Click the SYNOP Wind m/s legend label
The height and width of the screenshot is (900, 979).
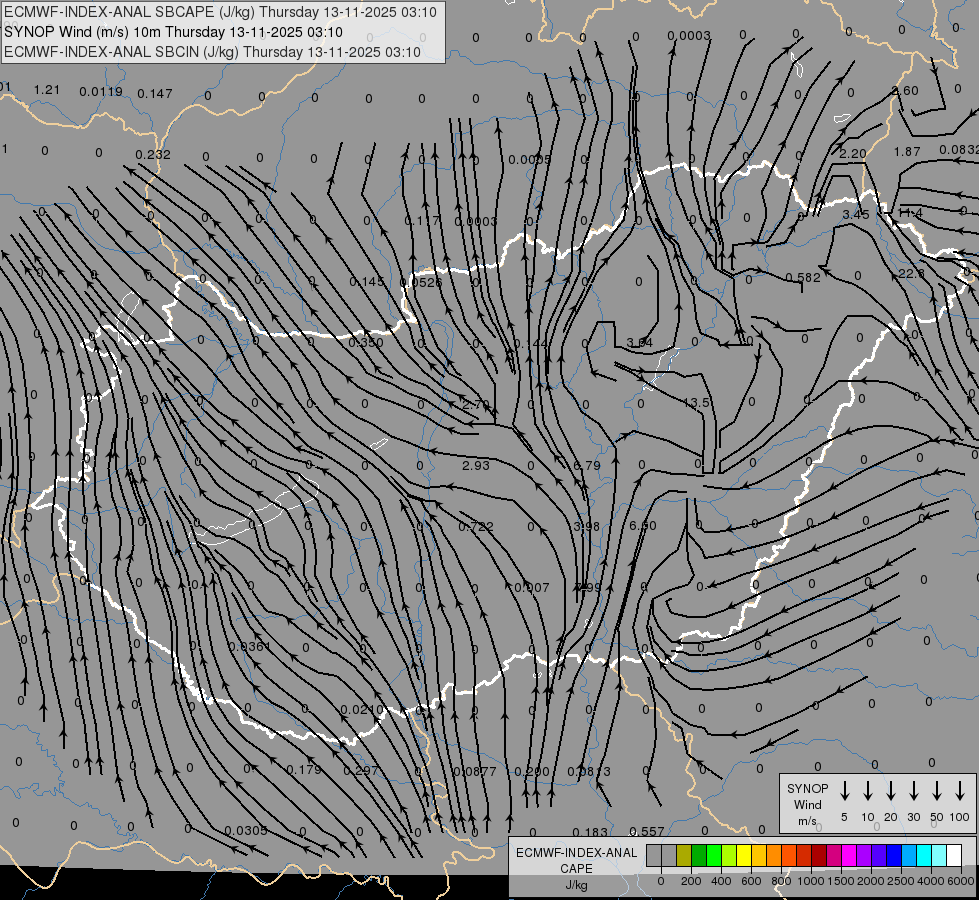click(x=807, y=804)
